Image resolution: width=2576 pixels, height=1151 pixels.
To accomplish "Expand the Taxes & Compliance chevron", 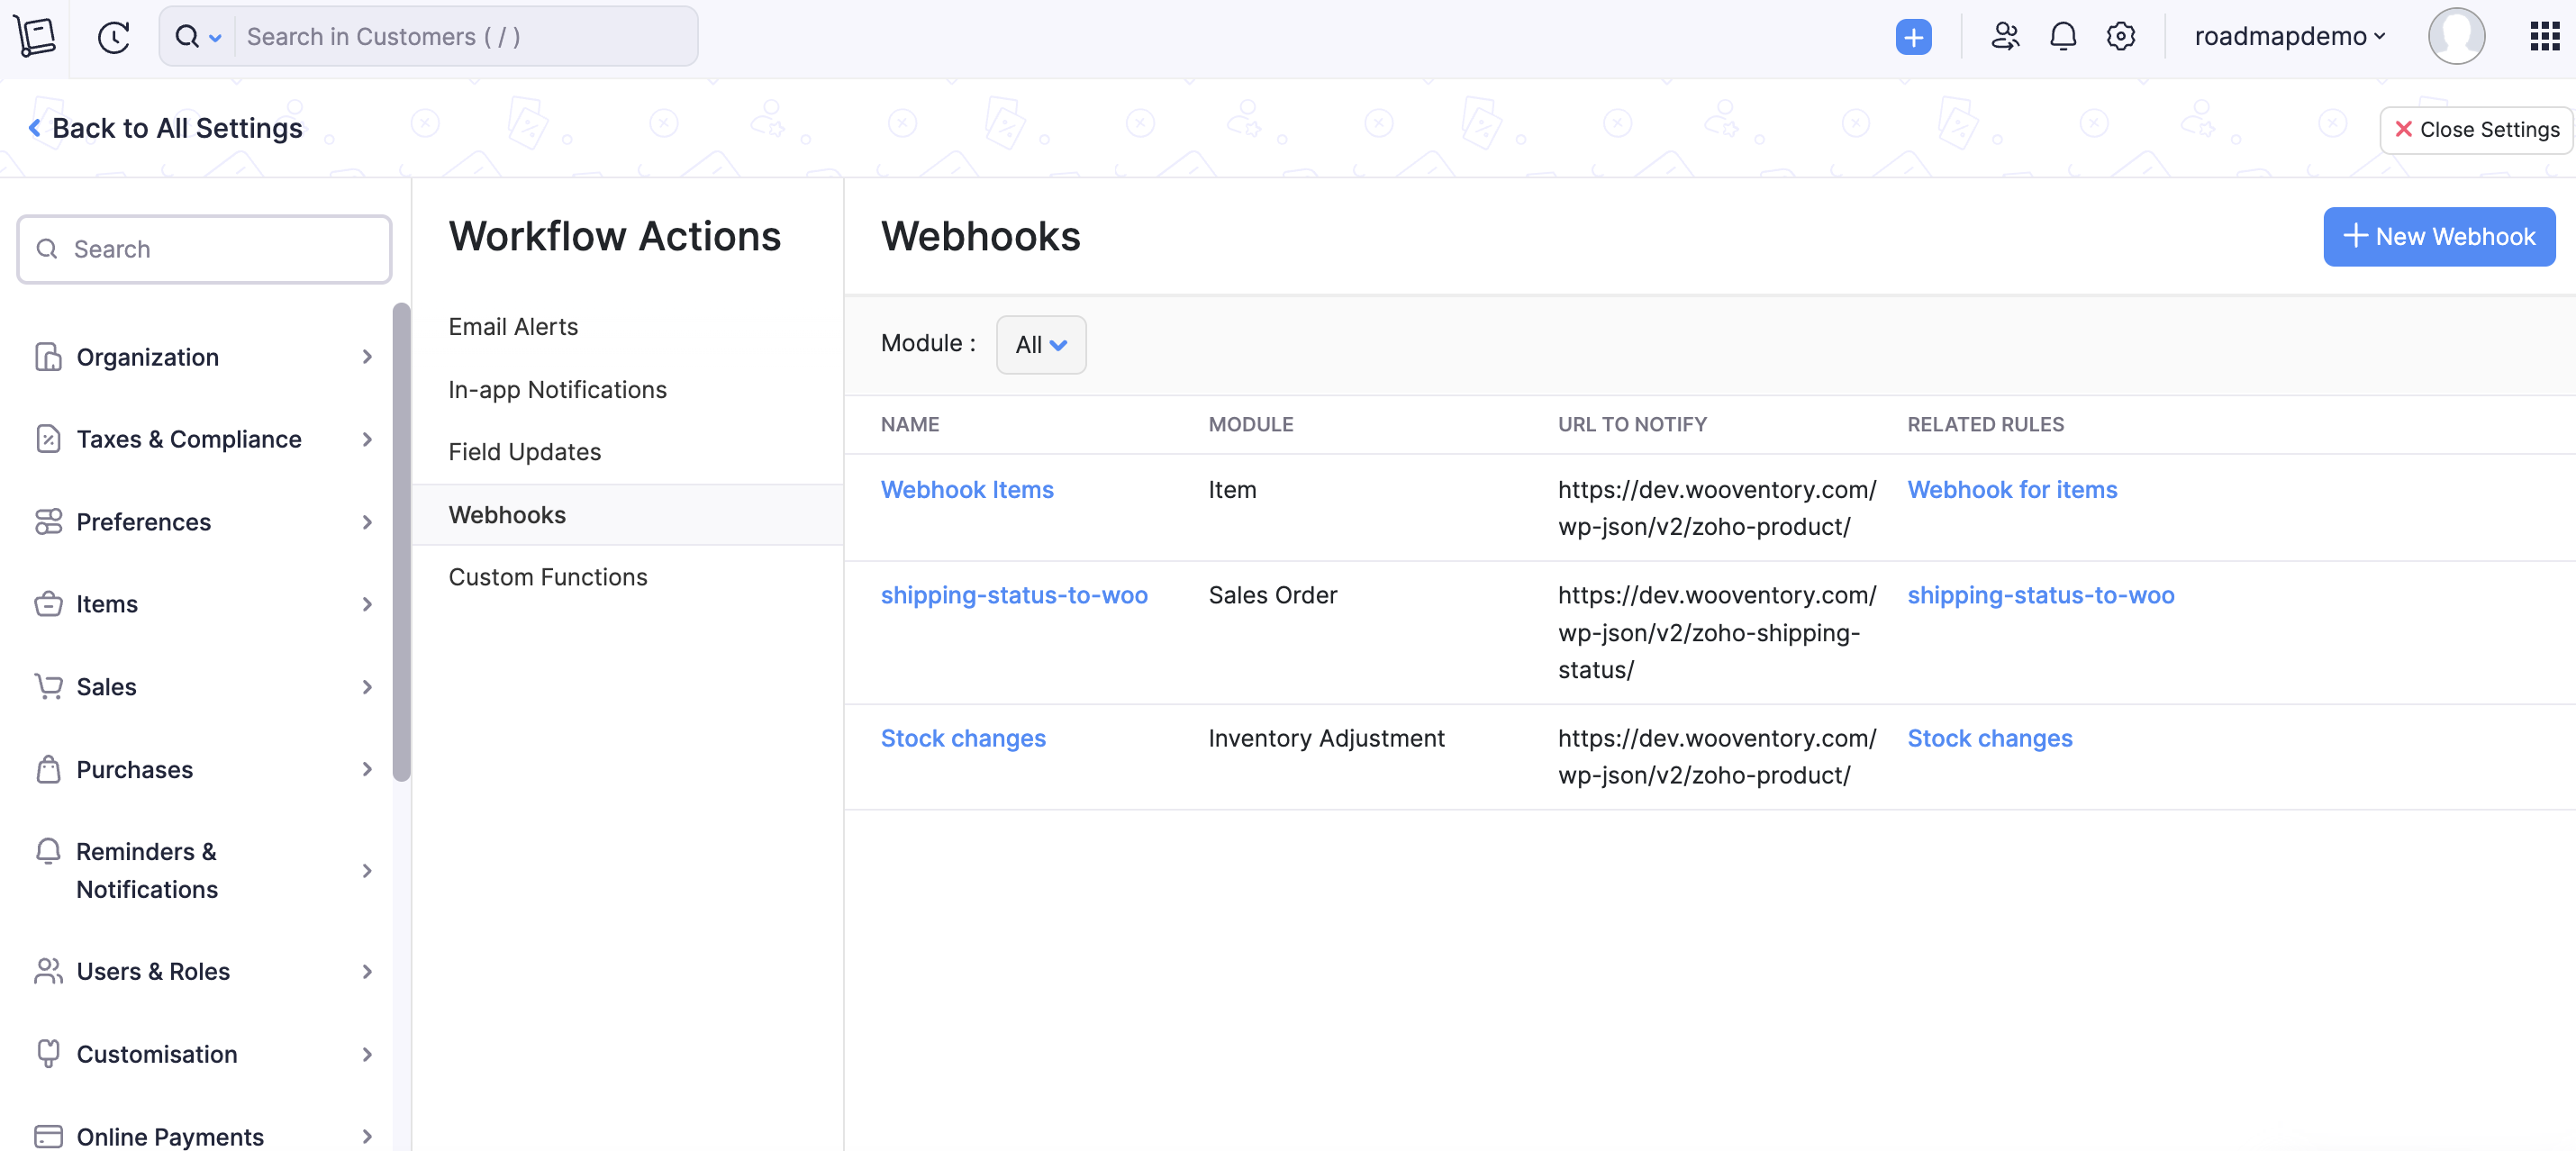I will click(x=367, y=439).
